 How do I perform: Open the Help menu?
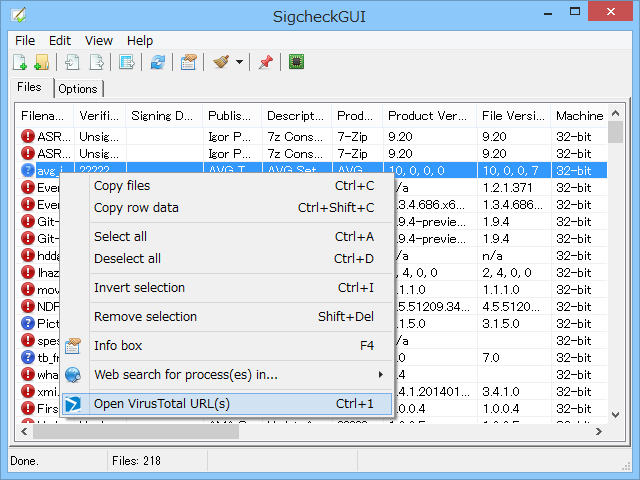(x=140, y=41)
